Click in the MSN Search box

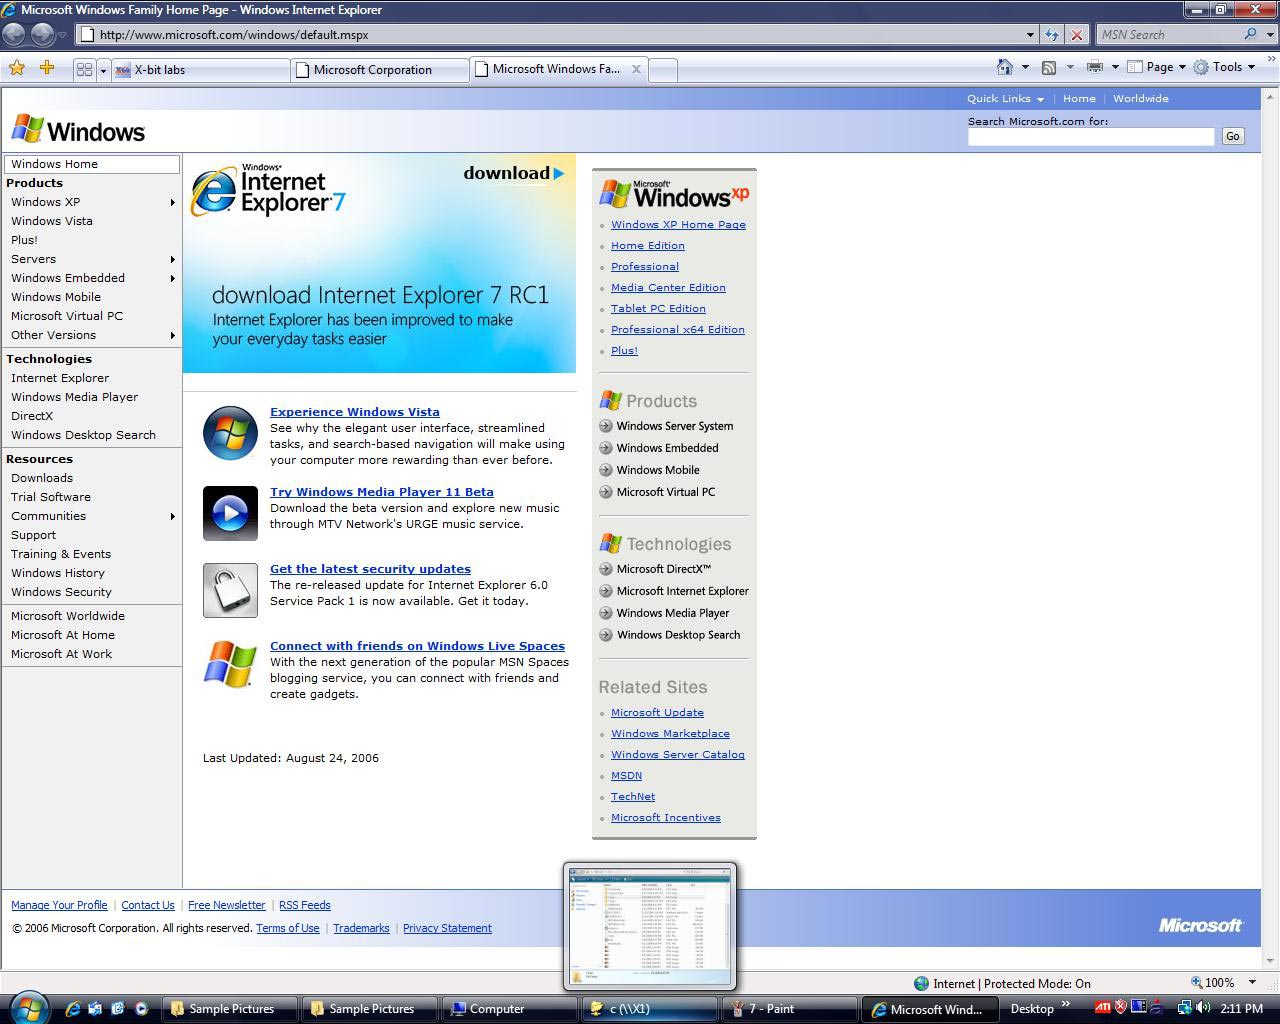tap(1168, 34)
